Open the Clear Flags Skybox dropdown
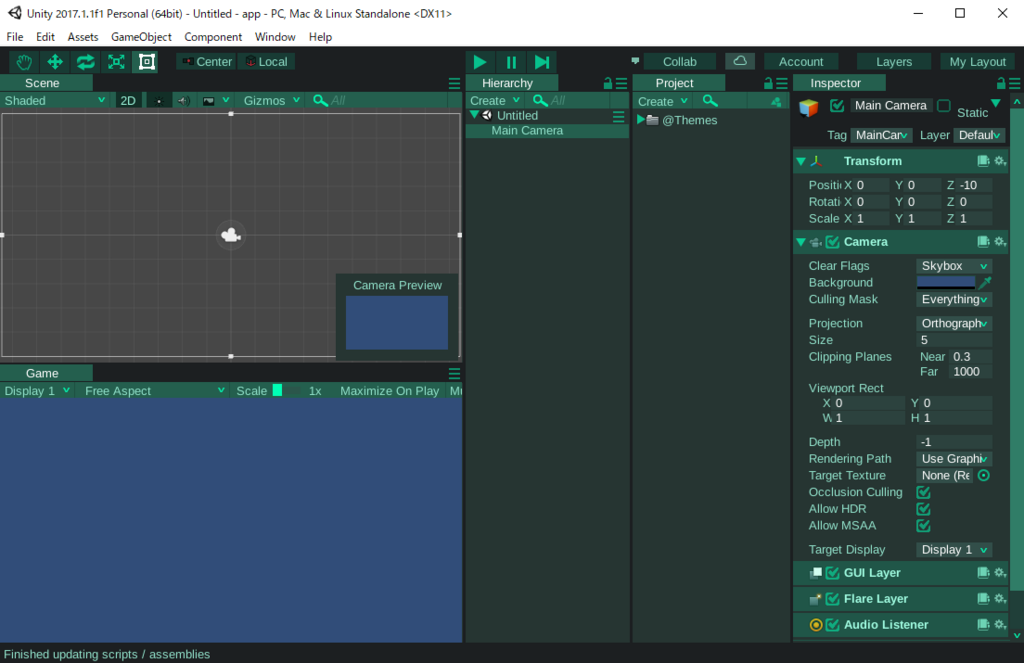Viewport: 1024px width, 663px height. pos(954,266)
